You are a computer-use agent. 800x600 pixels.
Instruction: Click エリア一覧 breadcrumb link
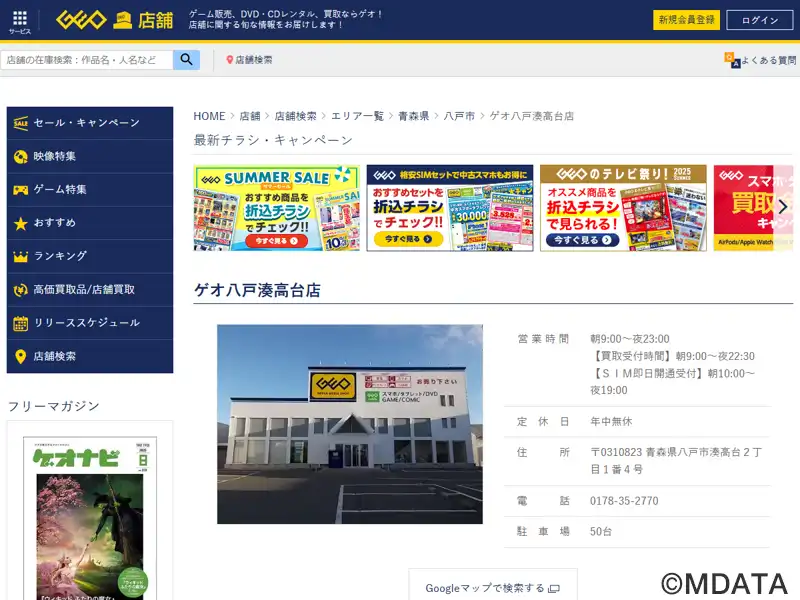click(x=357, y=116)
